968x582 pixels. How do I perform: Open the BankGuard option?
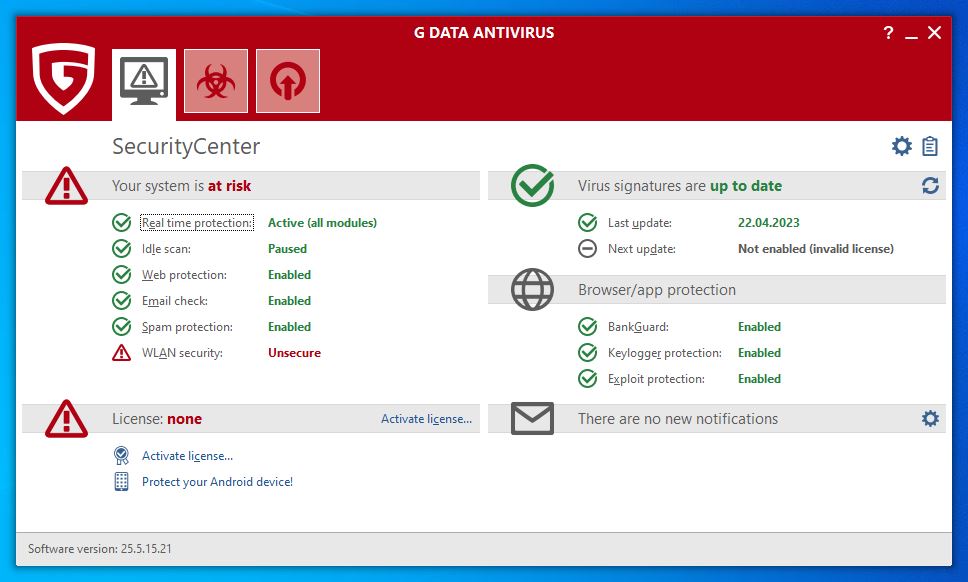638,326
